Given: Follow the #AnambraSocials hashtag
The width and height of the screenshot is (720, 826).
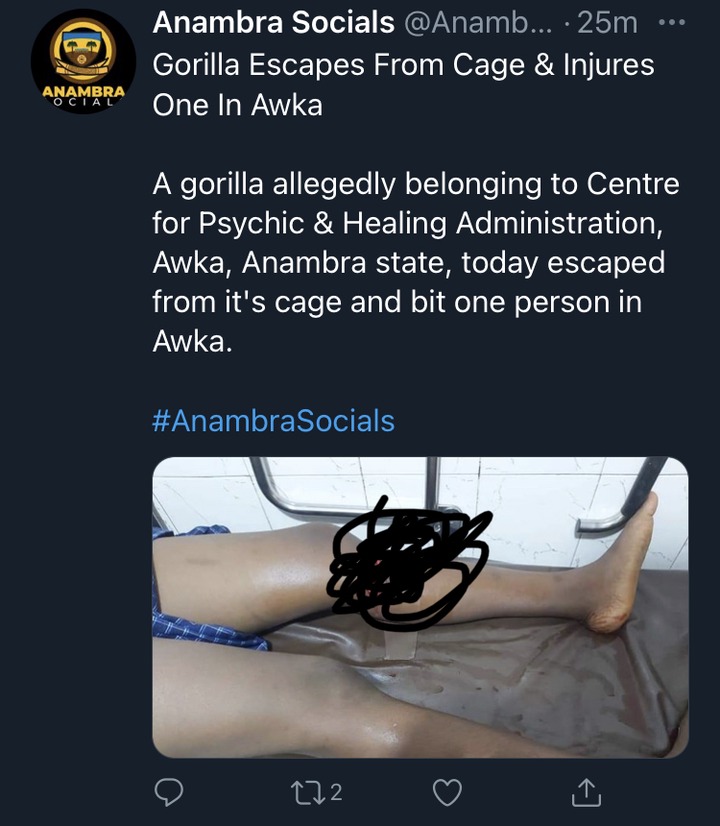Looking at the screenshot, I should click(x=273, y=421).
